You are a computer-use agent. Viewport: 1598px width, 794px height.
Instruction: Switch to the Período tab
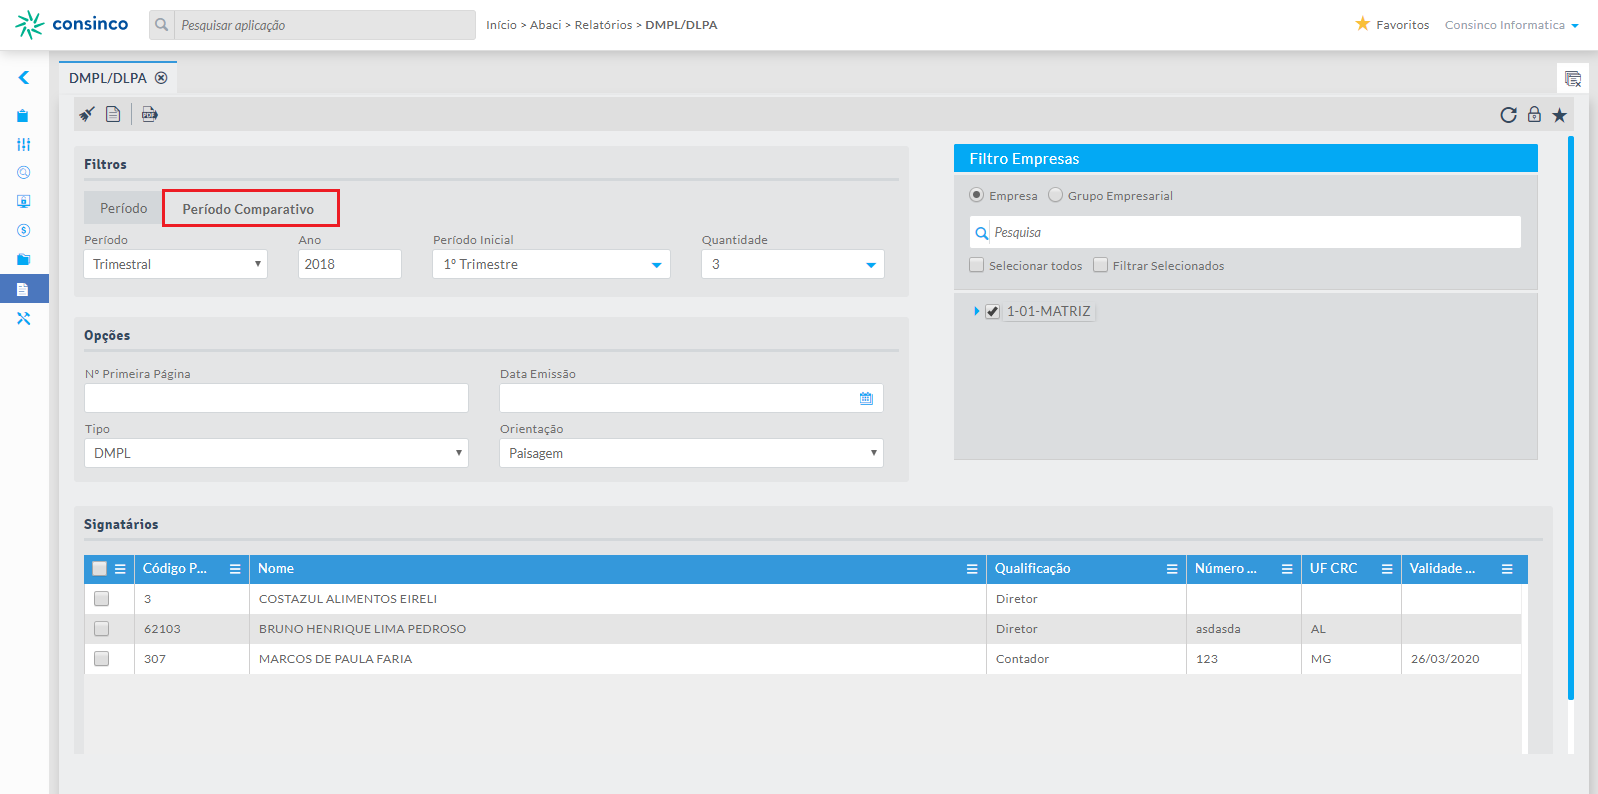[123, 208]
